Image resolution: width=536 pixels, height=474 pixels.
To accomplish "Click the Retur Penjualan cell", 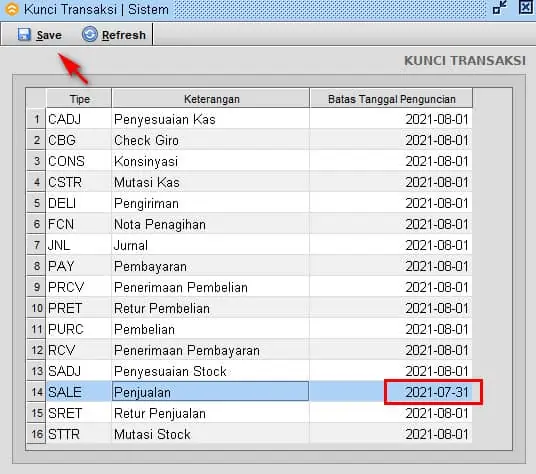I will [x=211, y=413].
